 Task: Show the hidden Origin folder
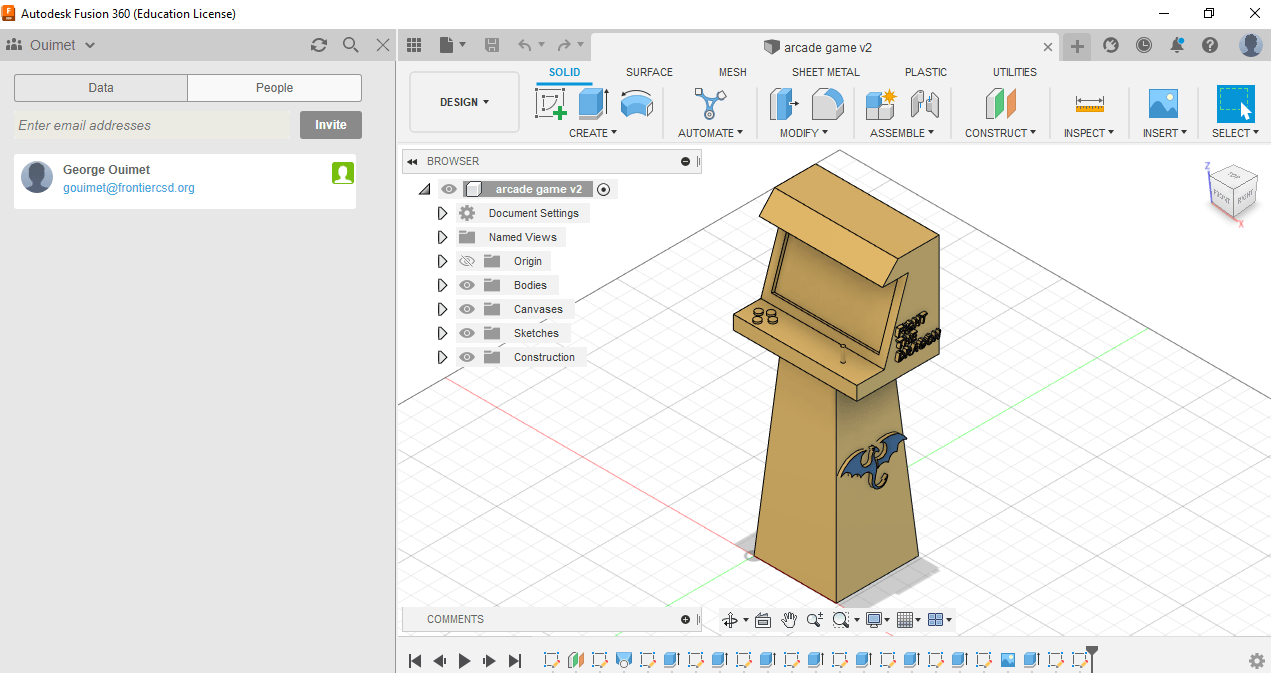coord(467,261)
